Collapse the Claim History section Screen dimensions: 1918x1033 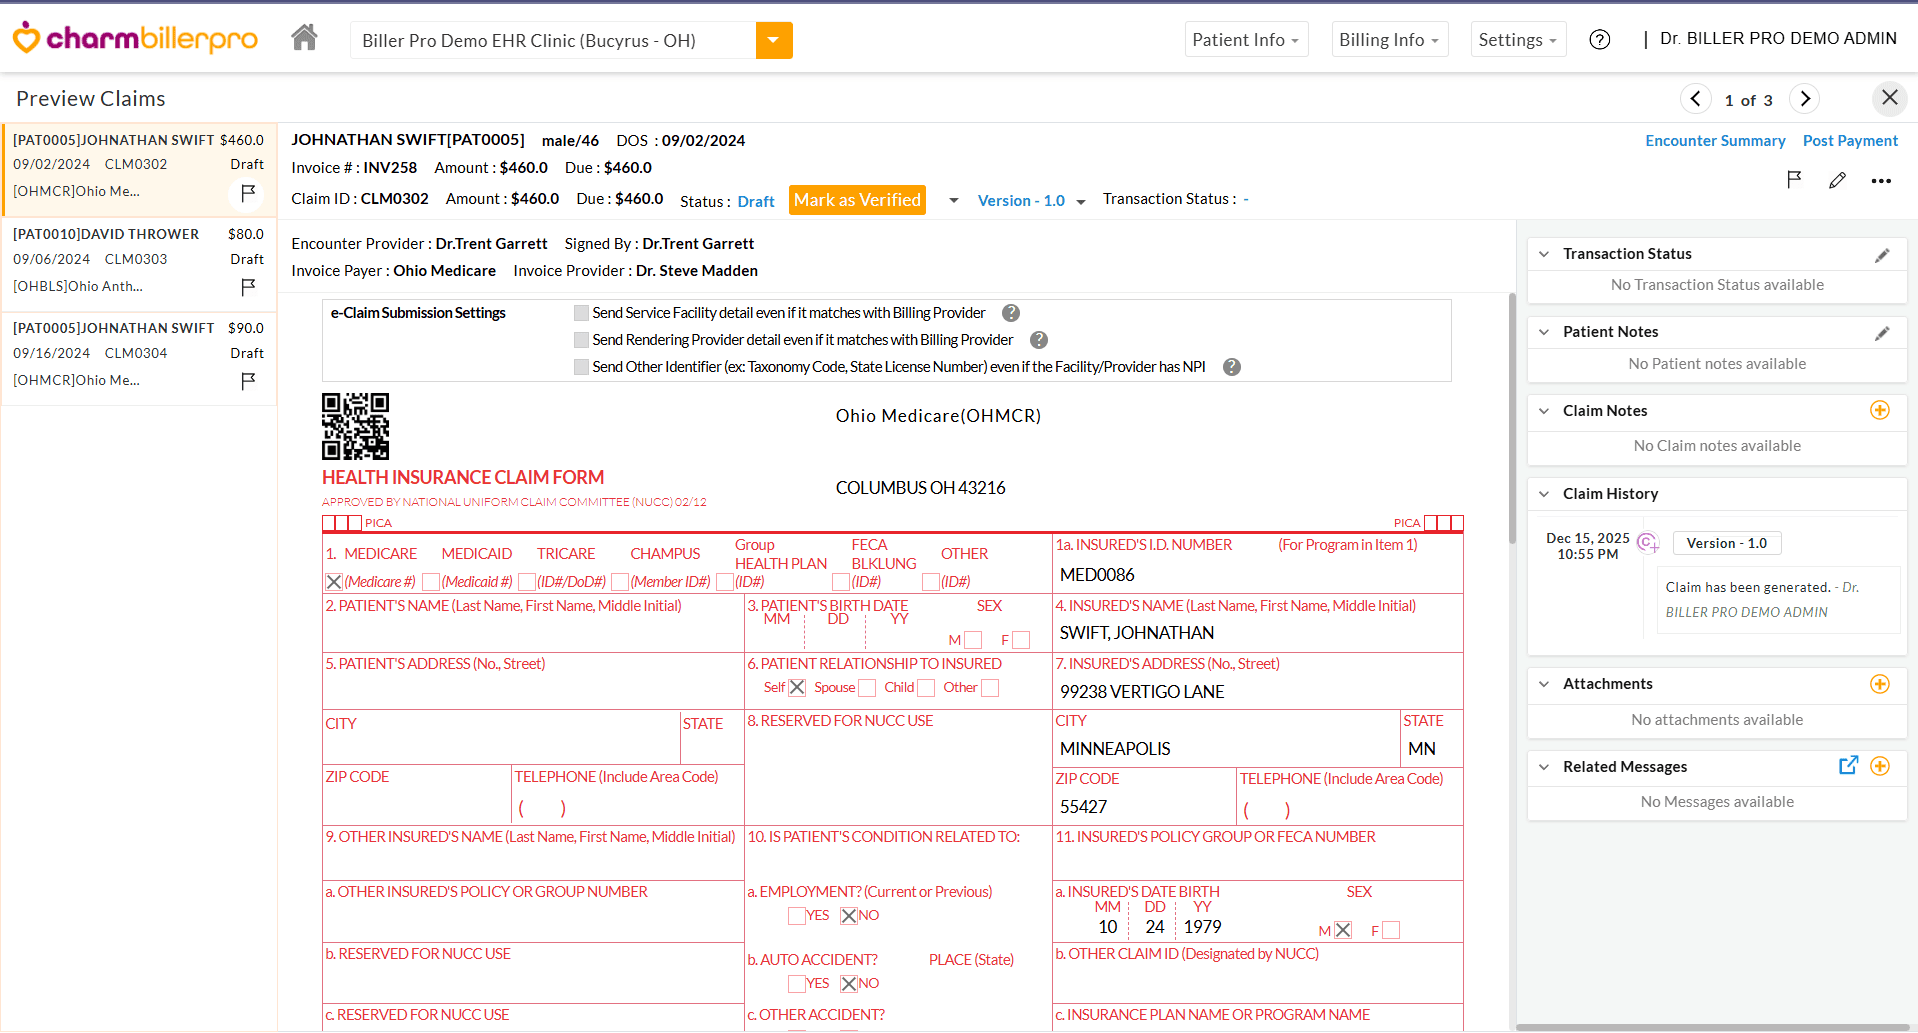tap(1544, 494)
